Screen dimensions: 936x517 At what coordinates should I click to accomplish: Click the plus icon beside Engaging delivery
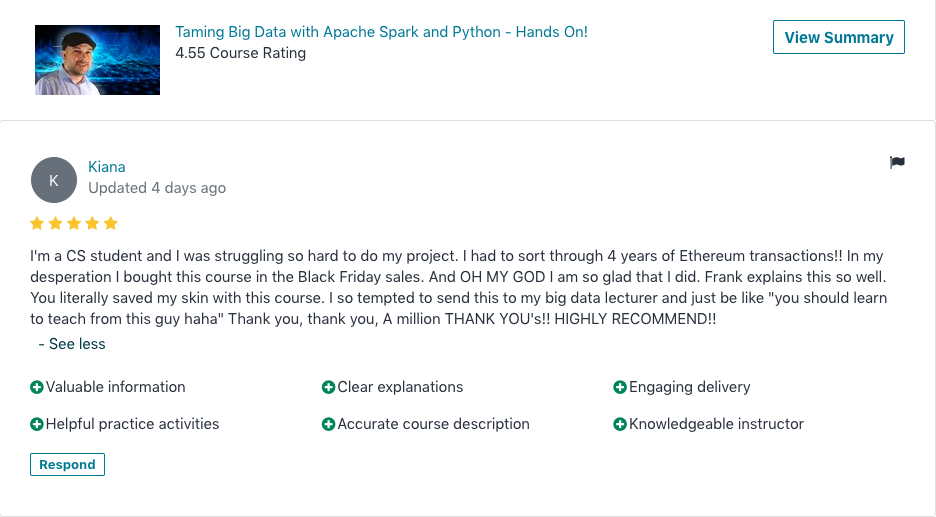[620, 387]
